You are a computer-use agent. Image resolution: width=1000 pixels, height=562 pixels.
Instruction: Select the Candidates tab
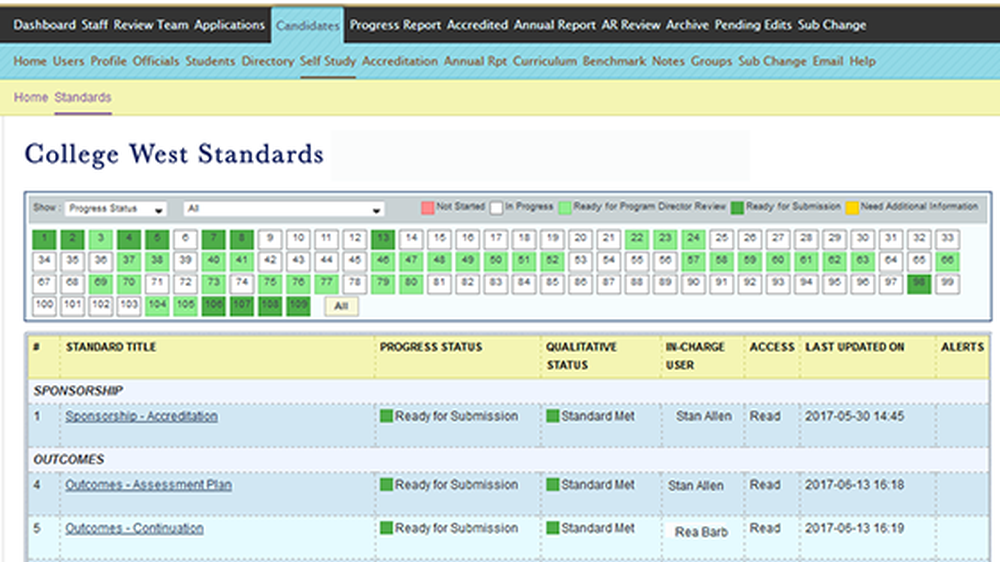(x=307, y=26)
